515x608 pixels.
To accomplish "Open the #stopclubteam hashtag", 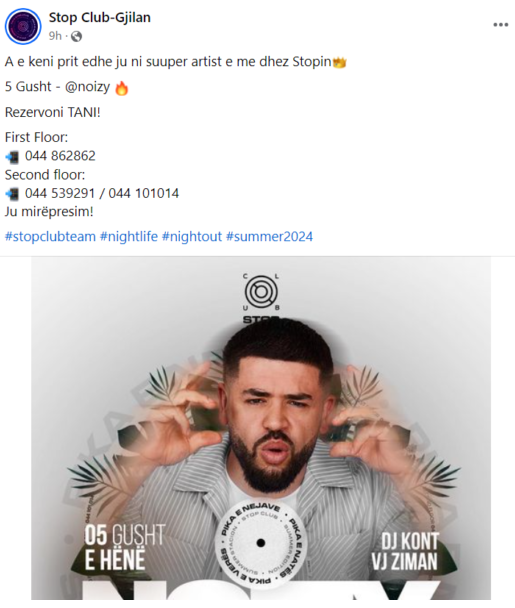I will pos(50,237).
